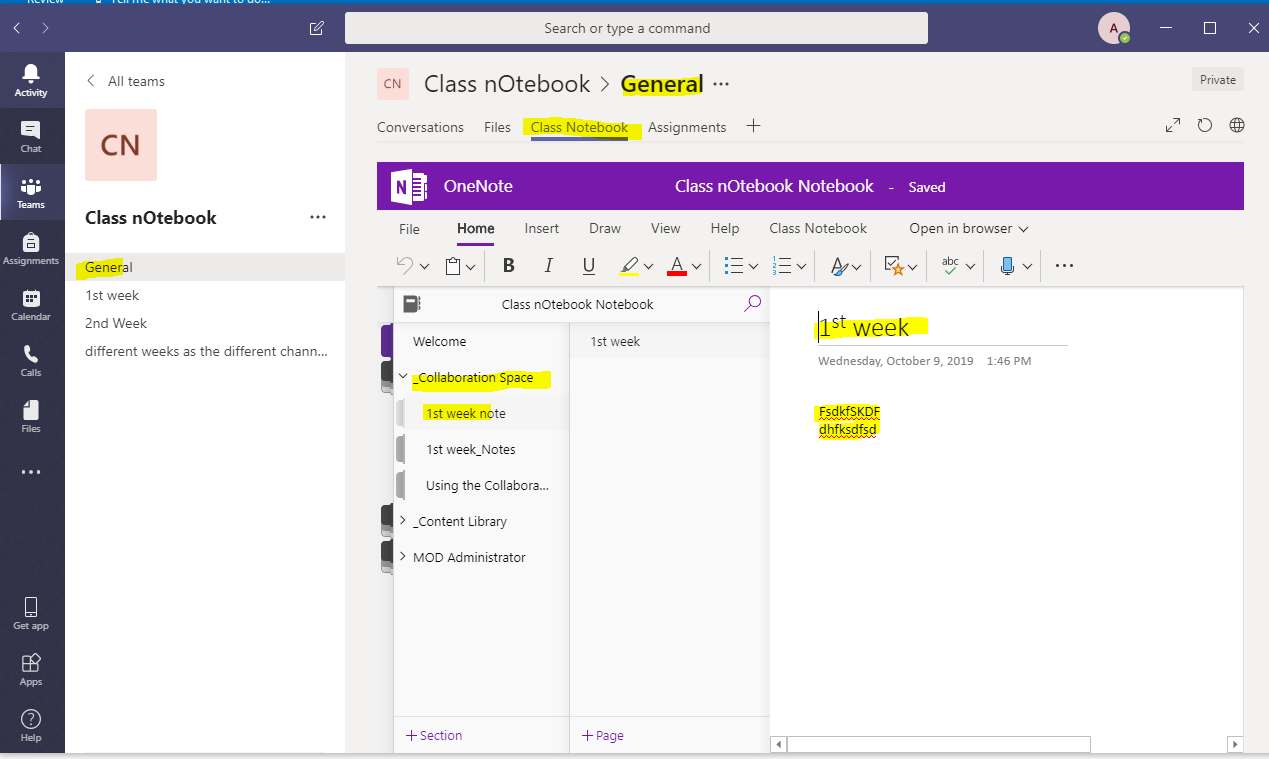Open Calls in the left rail
The image size is (1269, 759).
[x=31, y=360]
